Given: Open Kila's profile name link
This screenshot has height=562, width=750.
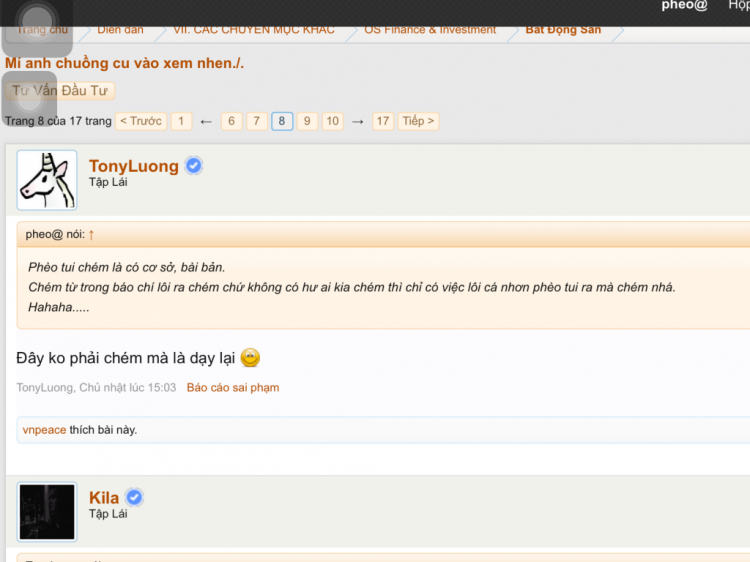Looking at the screenshot, I should [104, 498].
